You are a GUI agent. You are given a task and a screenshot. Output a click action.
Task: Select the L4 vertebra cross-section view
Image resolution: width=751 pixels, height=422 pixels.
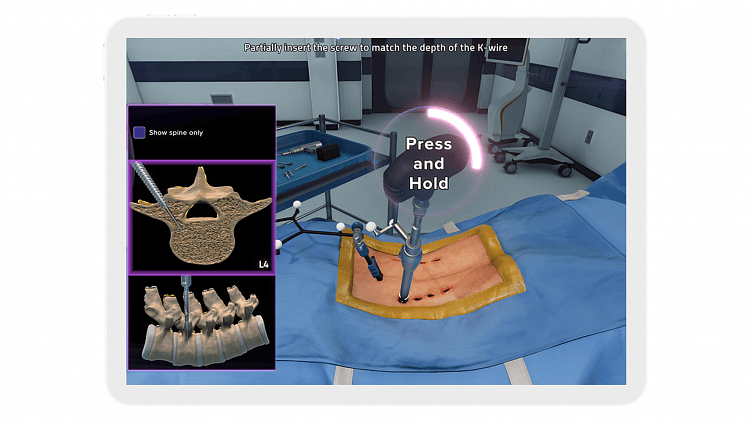(202, 217)
